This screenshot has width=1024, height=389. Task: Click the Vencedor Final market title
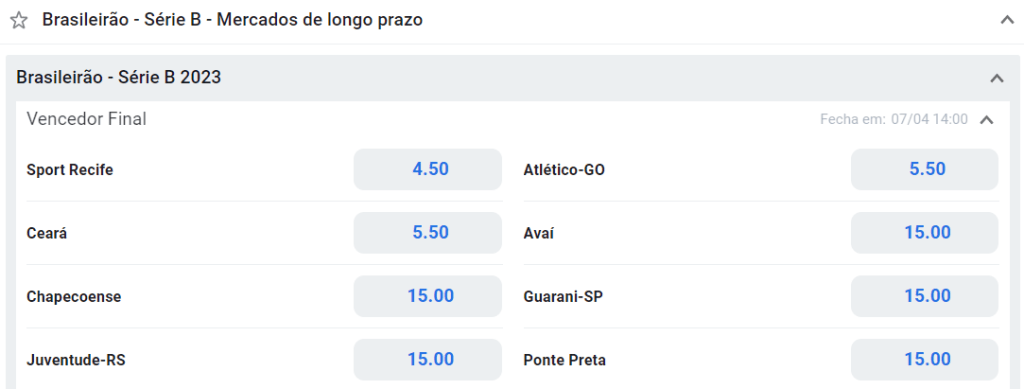[86, 119]
